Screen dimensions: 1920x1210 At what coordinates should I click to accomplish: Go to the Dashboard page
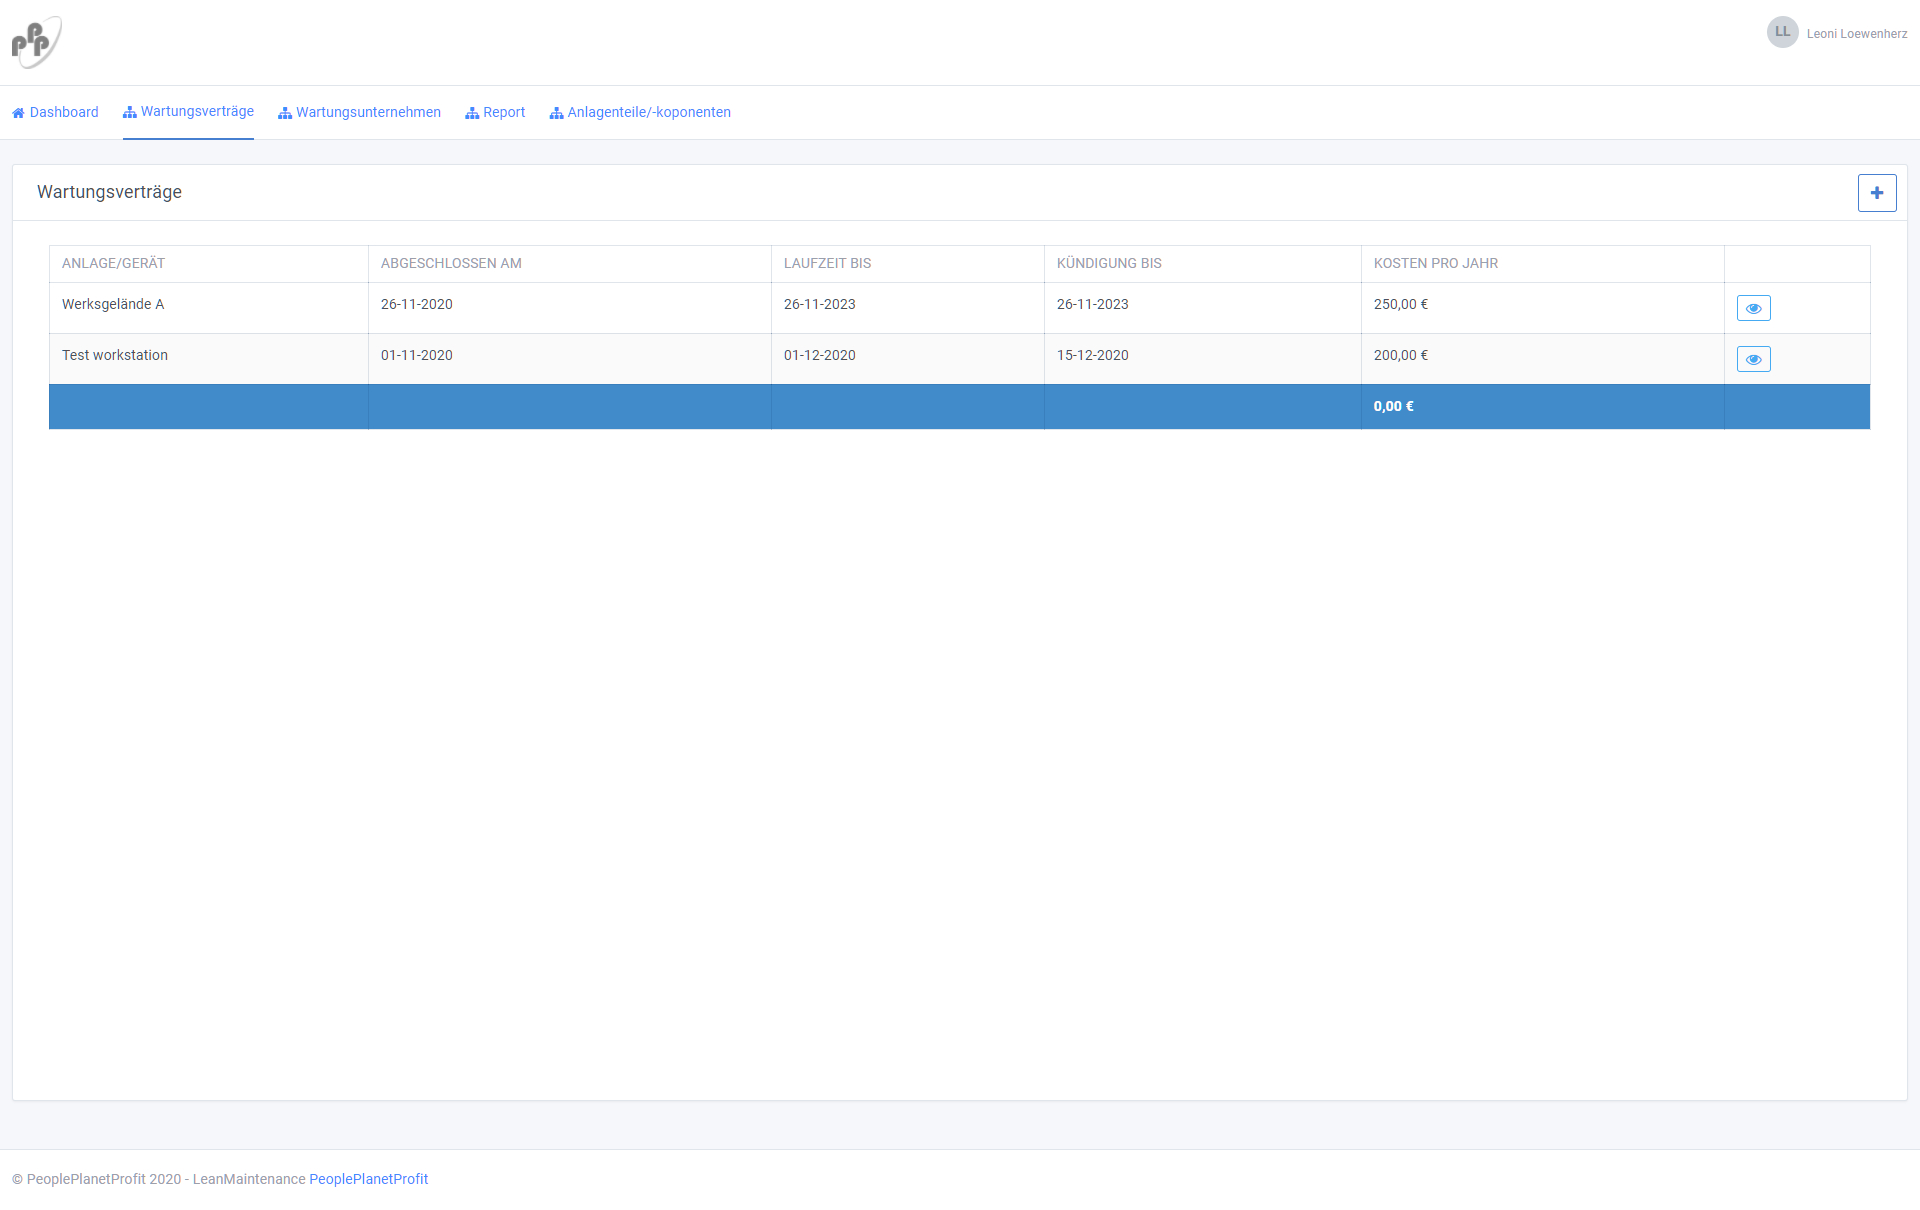coord(64,112)
